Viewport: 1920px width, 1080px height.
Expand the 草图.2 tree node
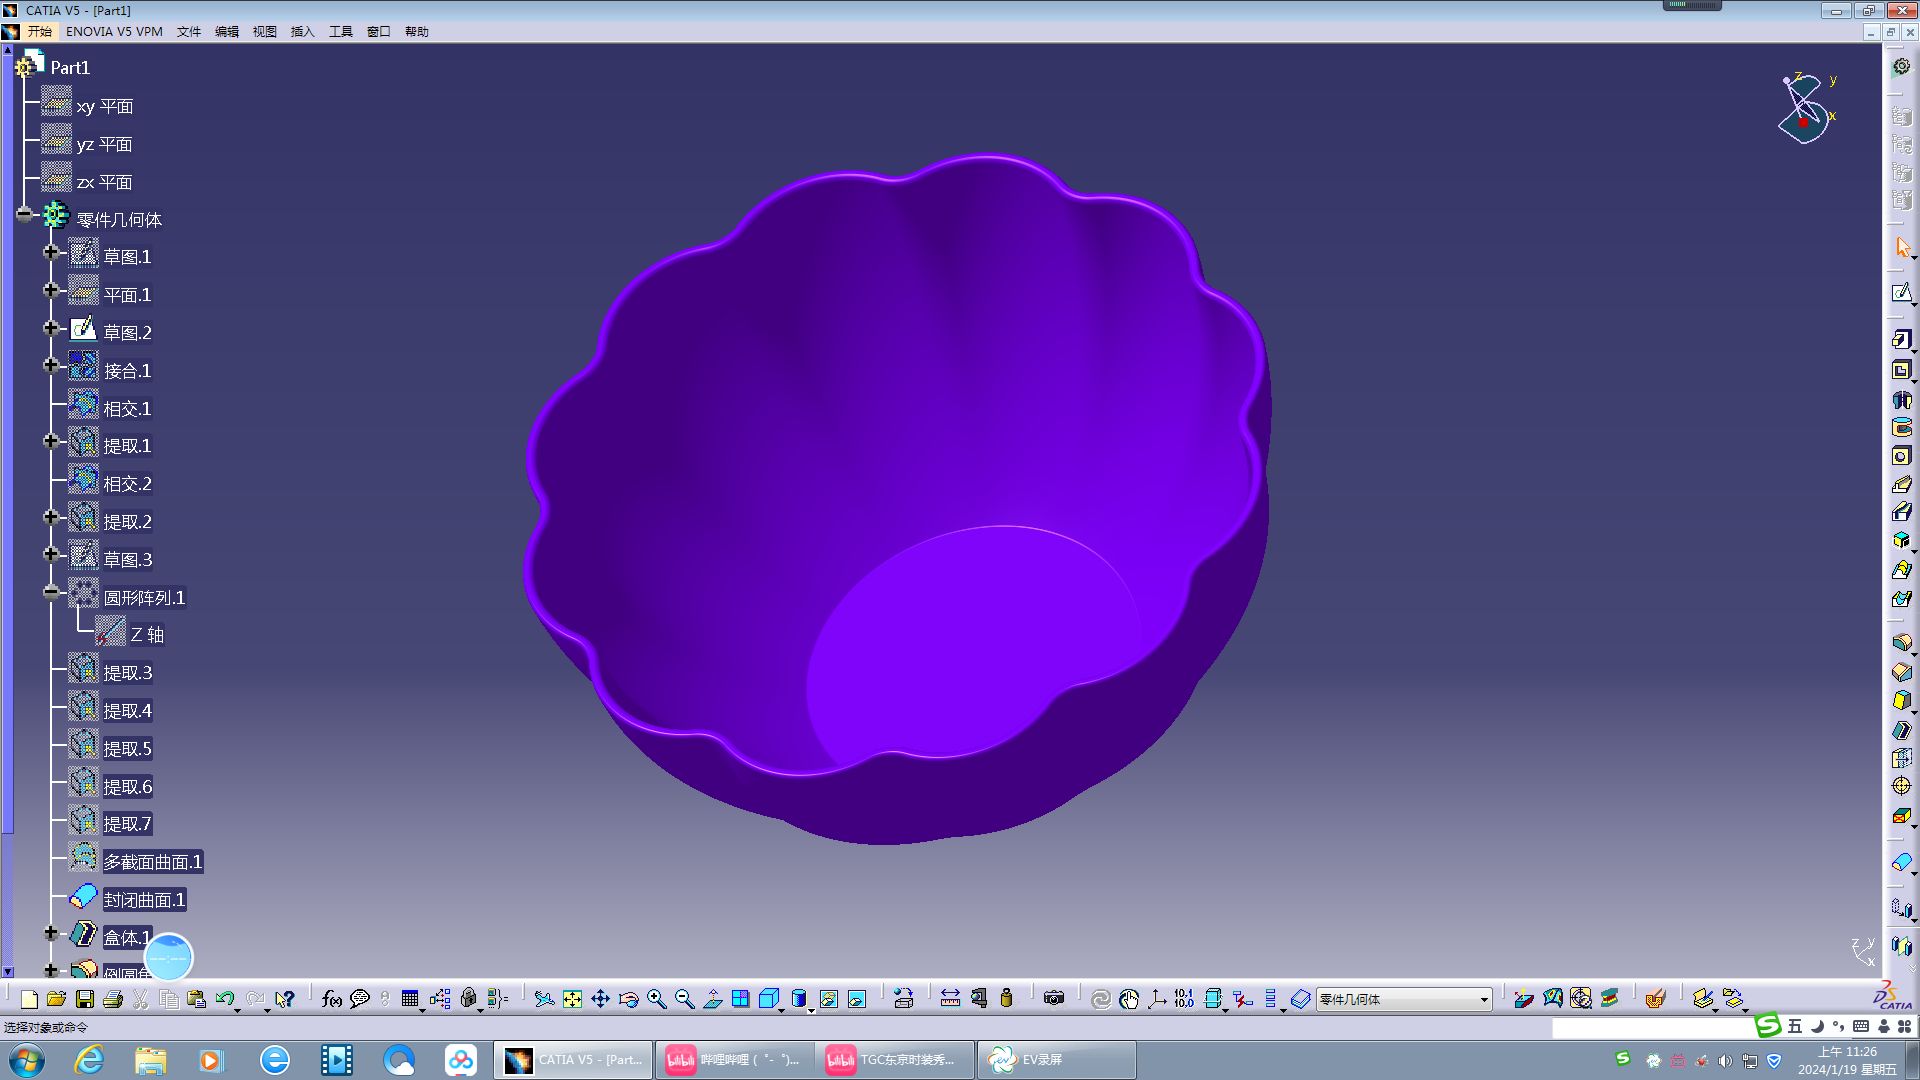pyautogui.click(x=51, y=328)
